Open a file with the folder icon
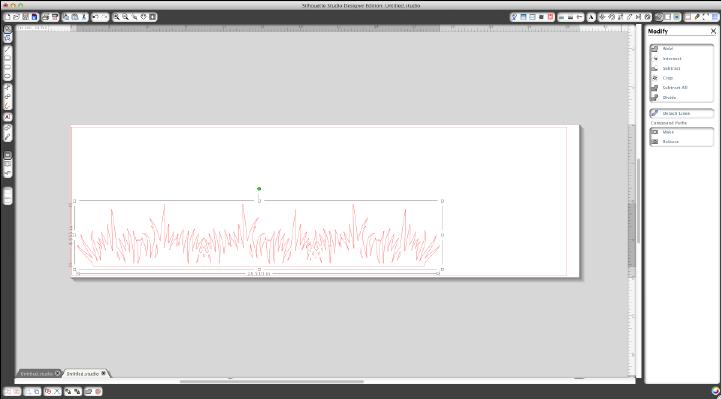The width and height of the screenshot is (721, 399). [16, 17]
